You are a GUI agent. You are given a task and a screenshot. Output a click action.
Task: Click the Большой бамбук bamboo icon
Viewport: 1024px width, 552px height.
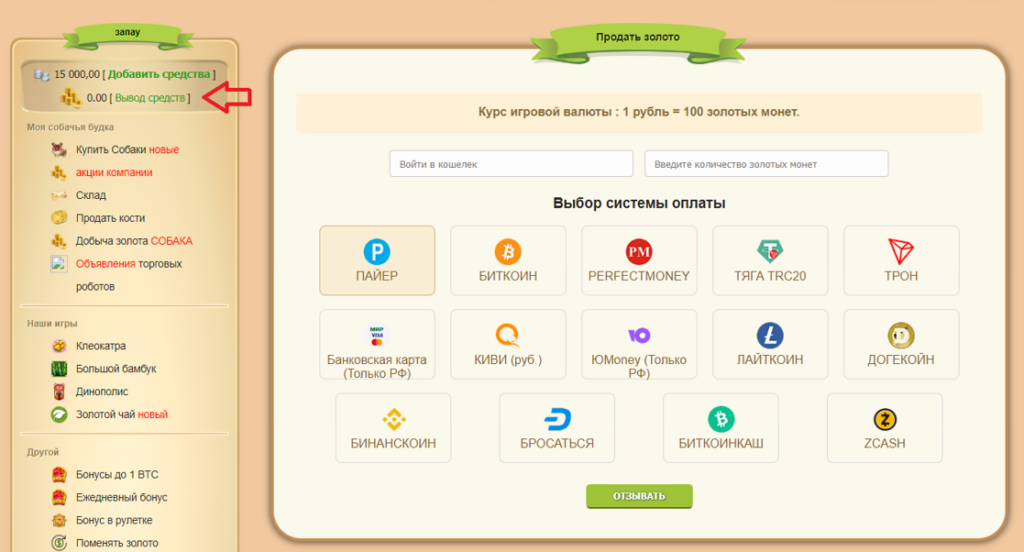[59, 369]
